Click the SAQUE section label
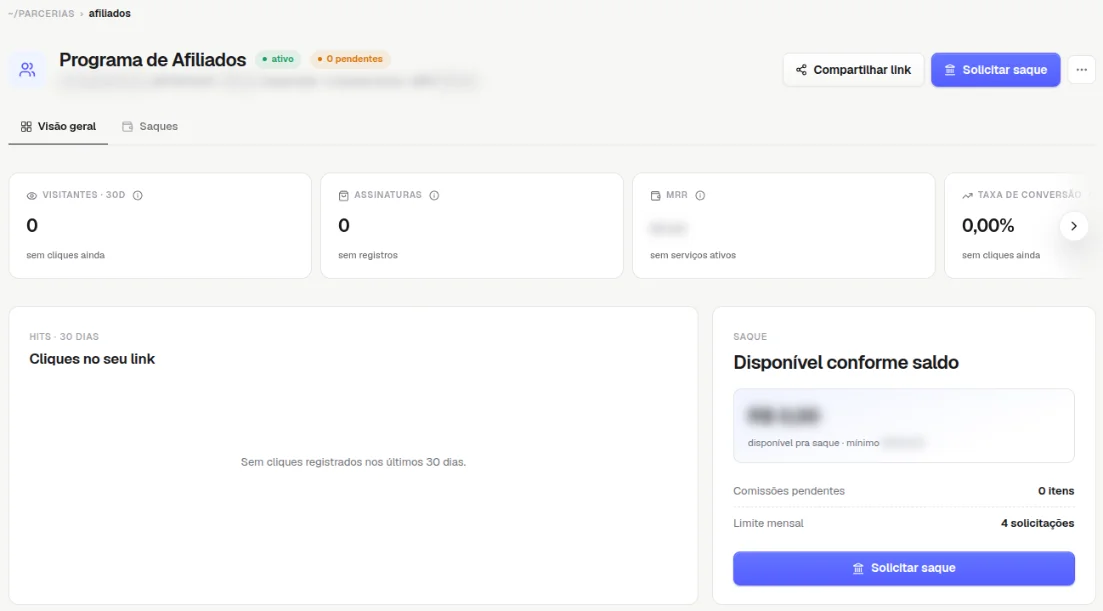 [x=750, y=337]
